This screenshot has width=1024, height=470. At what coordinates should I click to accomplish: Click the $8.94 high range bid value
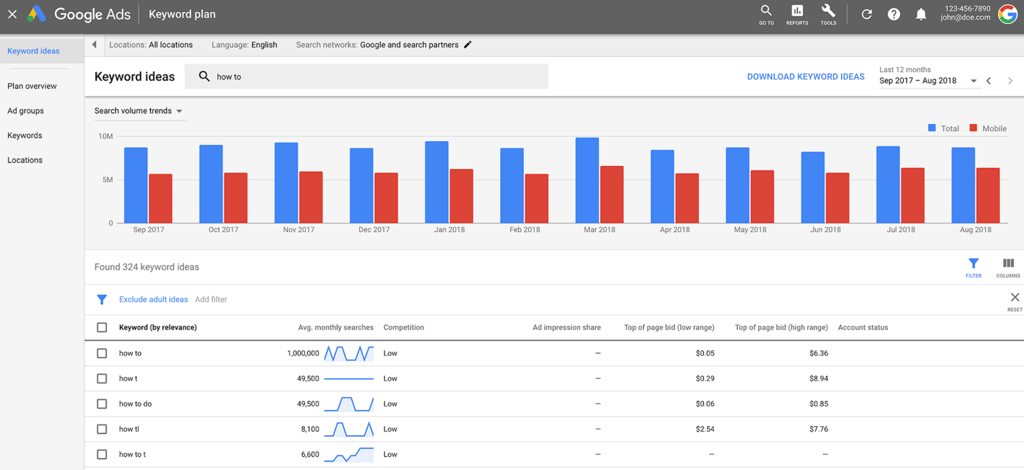click(x=818, y=379)
